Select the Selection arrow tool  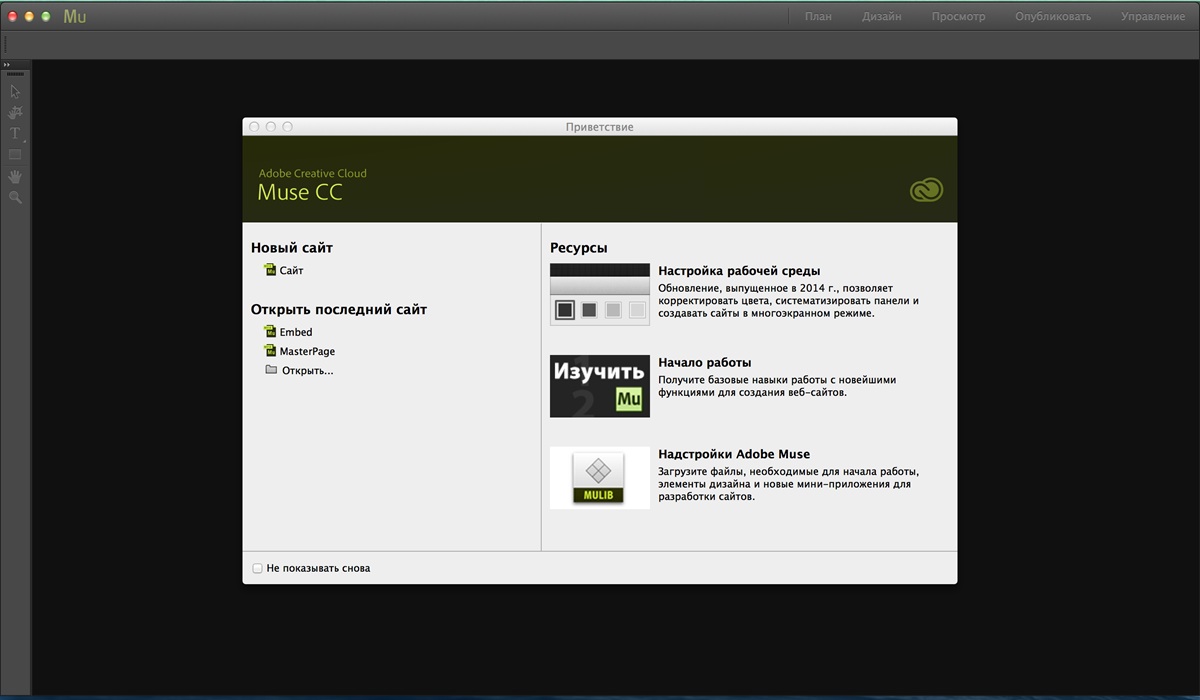click(15, 91)
